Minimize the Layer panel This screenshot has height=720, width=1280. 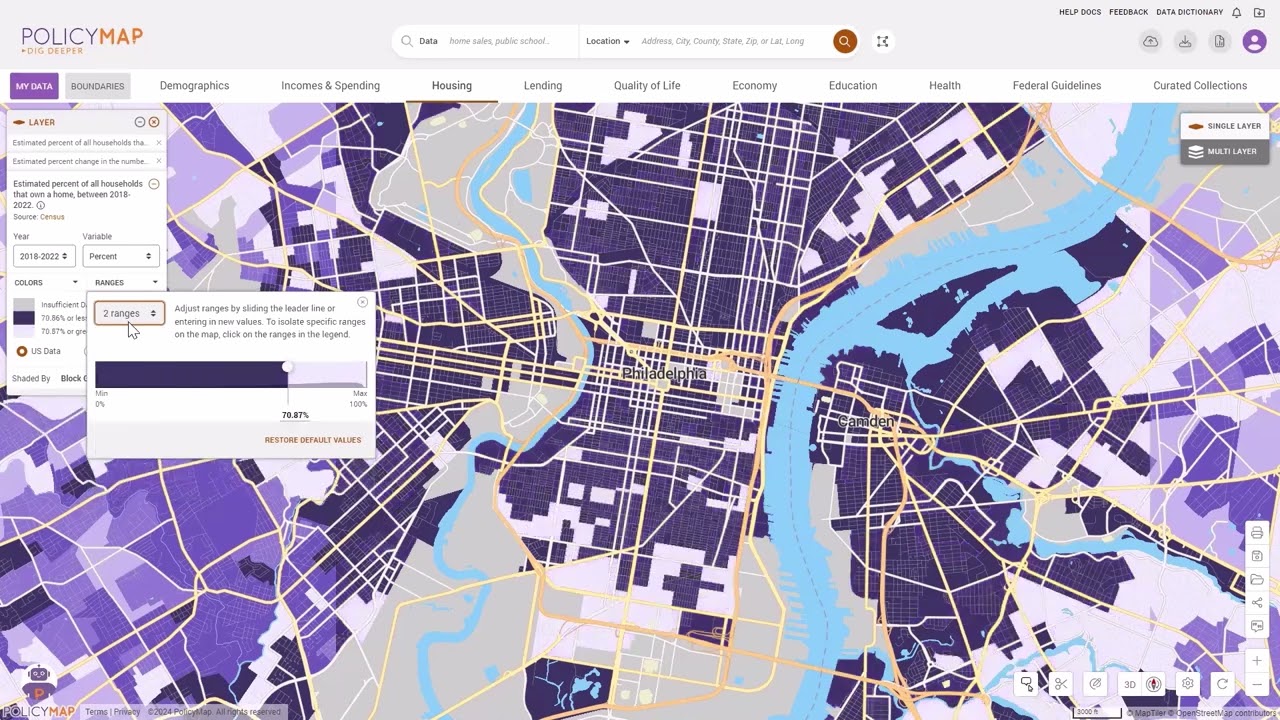click(x=140, y=122)
